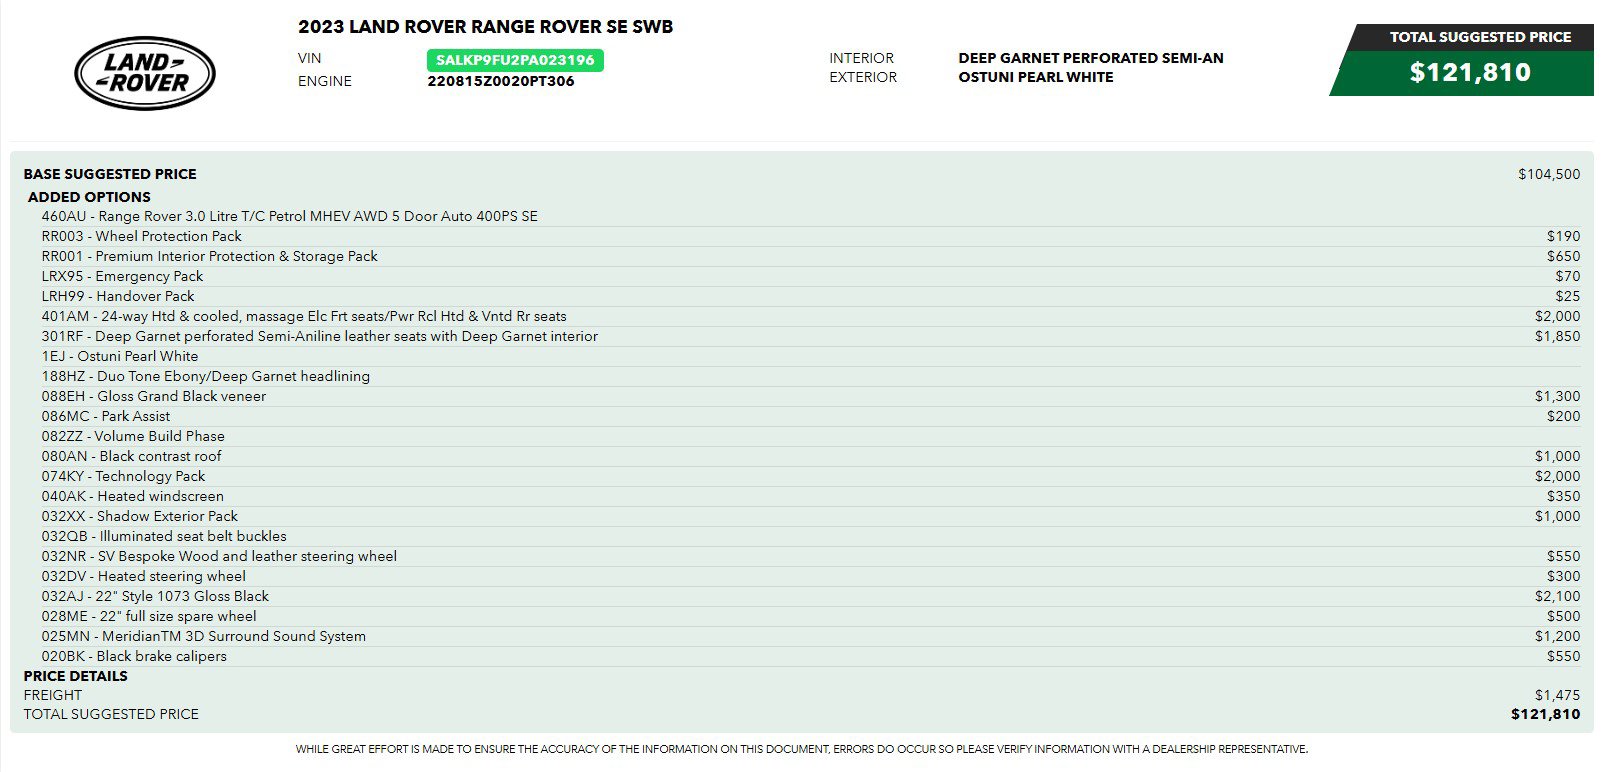Image resolution: width=1603 pixels, height=772 pixels.
Task: Click the $1,300 Gloss Grand Black veneer price
Action: point(1557,396)
